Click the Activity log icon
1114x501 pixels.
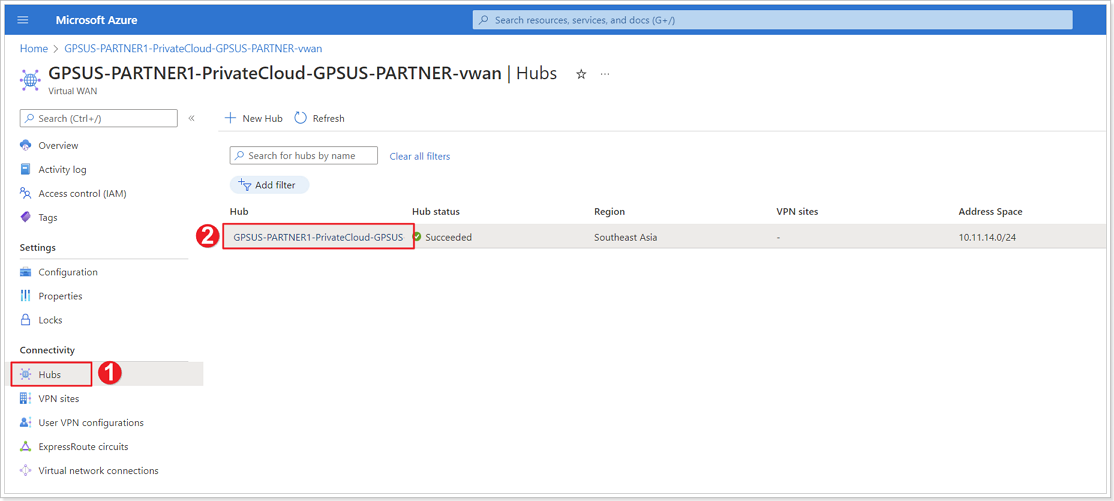(x=26, y=169)
